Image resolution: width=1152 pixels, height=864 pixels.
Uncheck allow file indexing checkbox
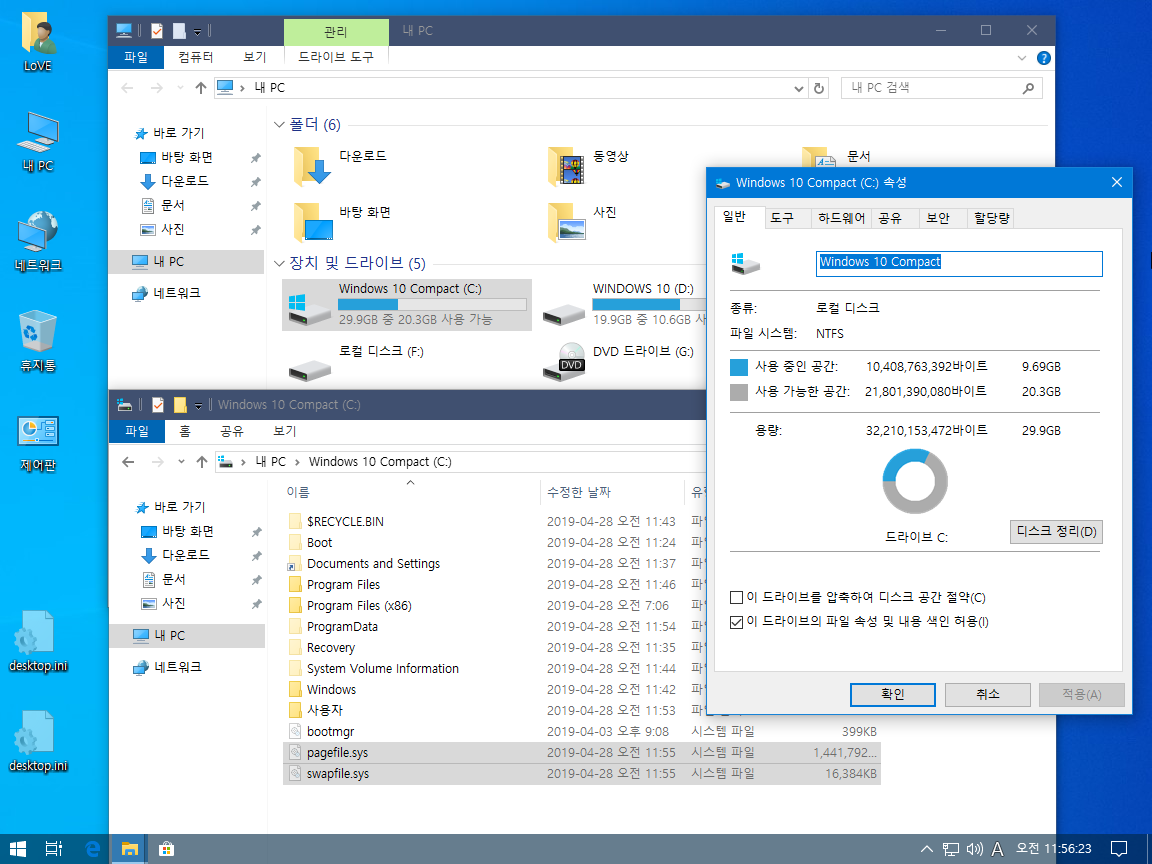(x=736, y=622)
